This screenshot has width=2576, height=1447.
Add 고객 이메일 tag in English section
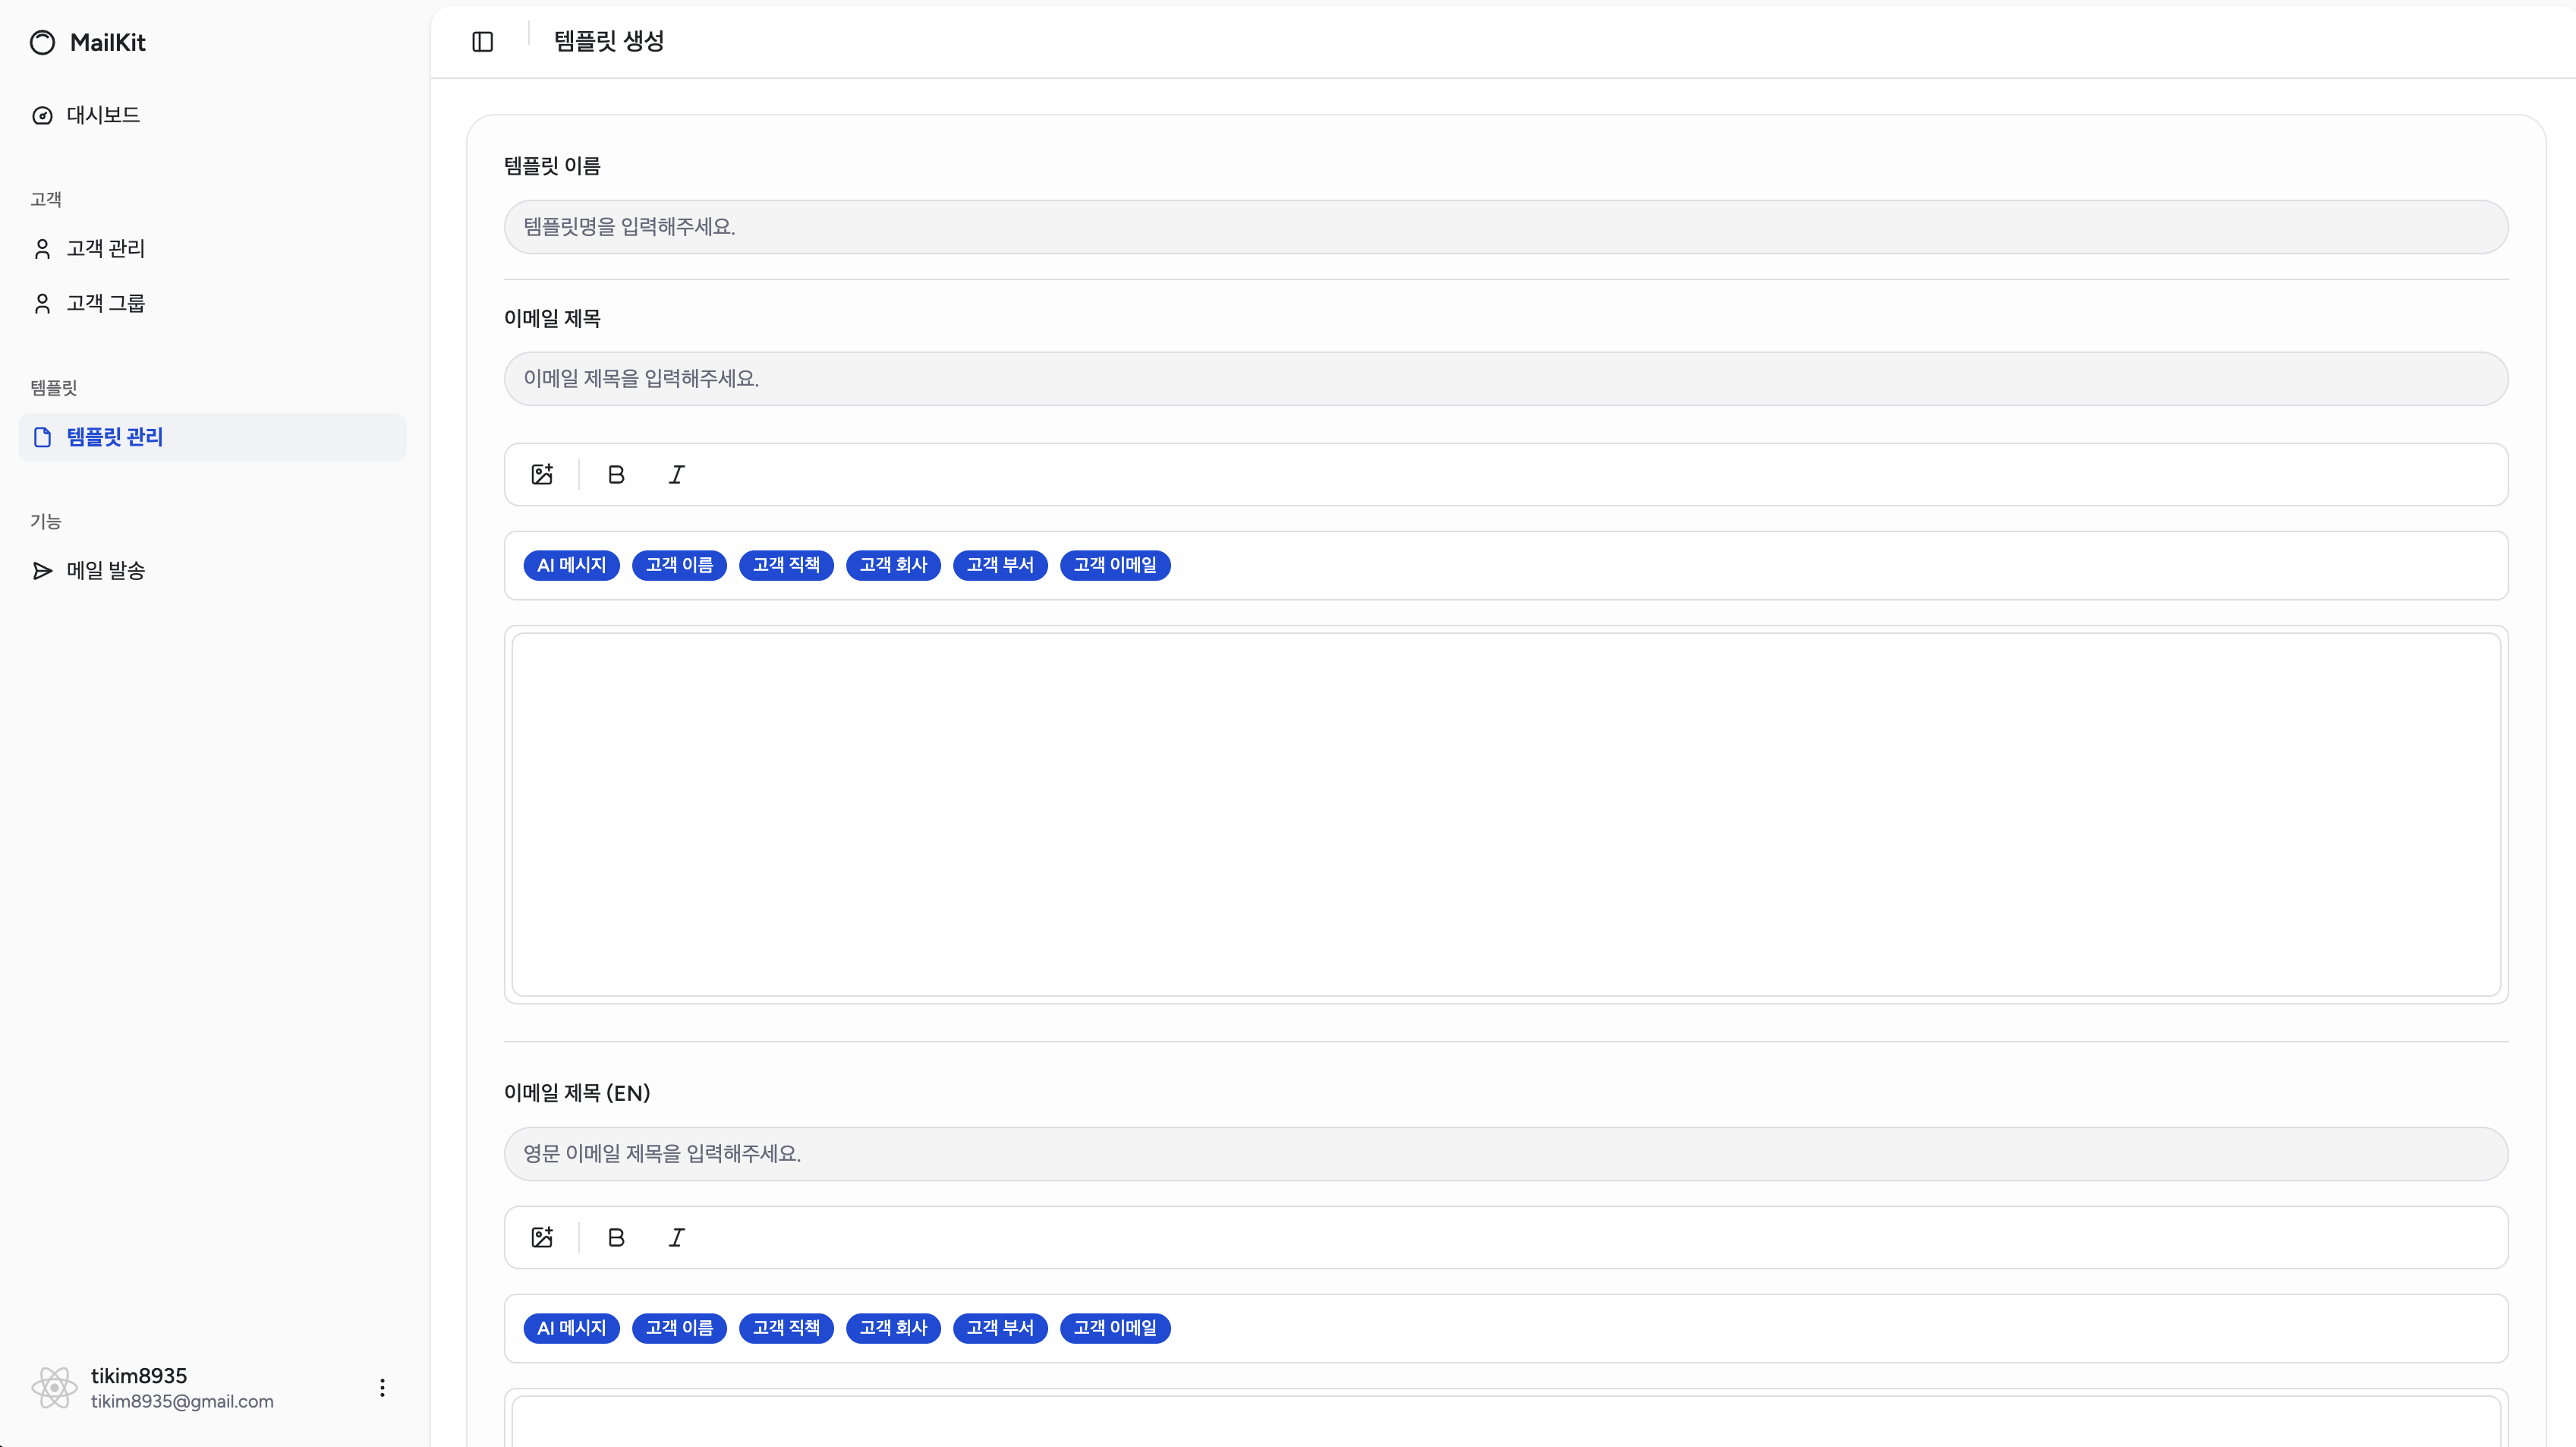(1115, 1329)
